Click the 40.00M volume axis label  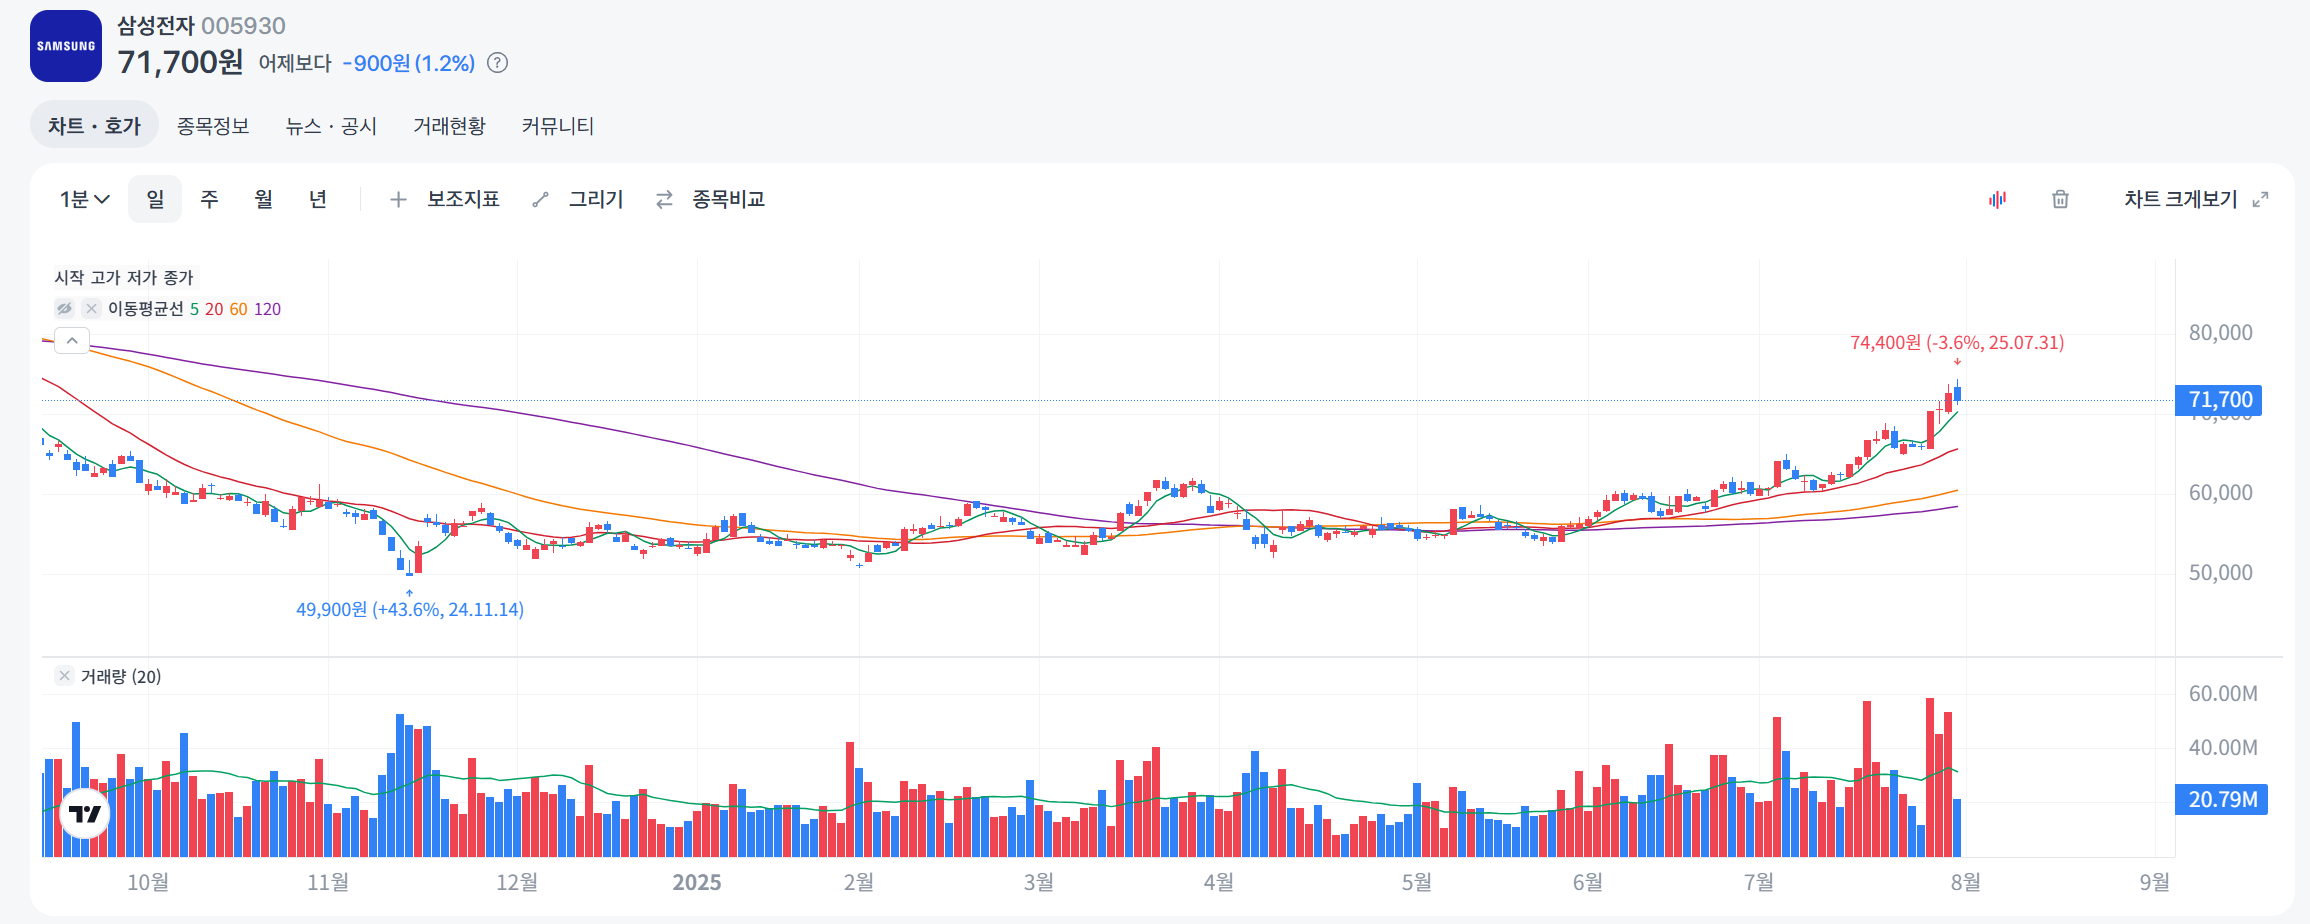click(x=2223, y=748)
